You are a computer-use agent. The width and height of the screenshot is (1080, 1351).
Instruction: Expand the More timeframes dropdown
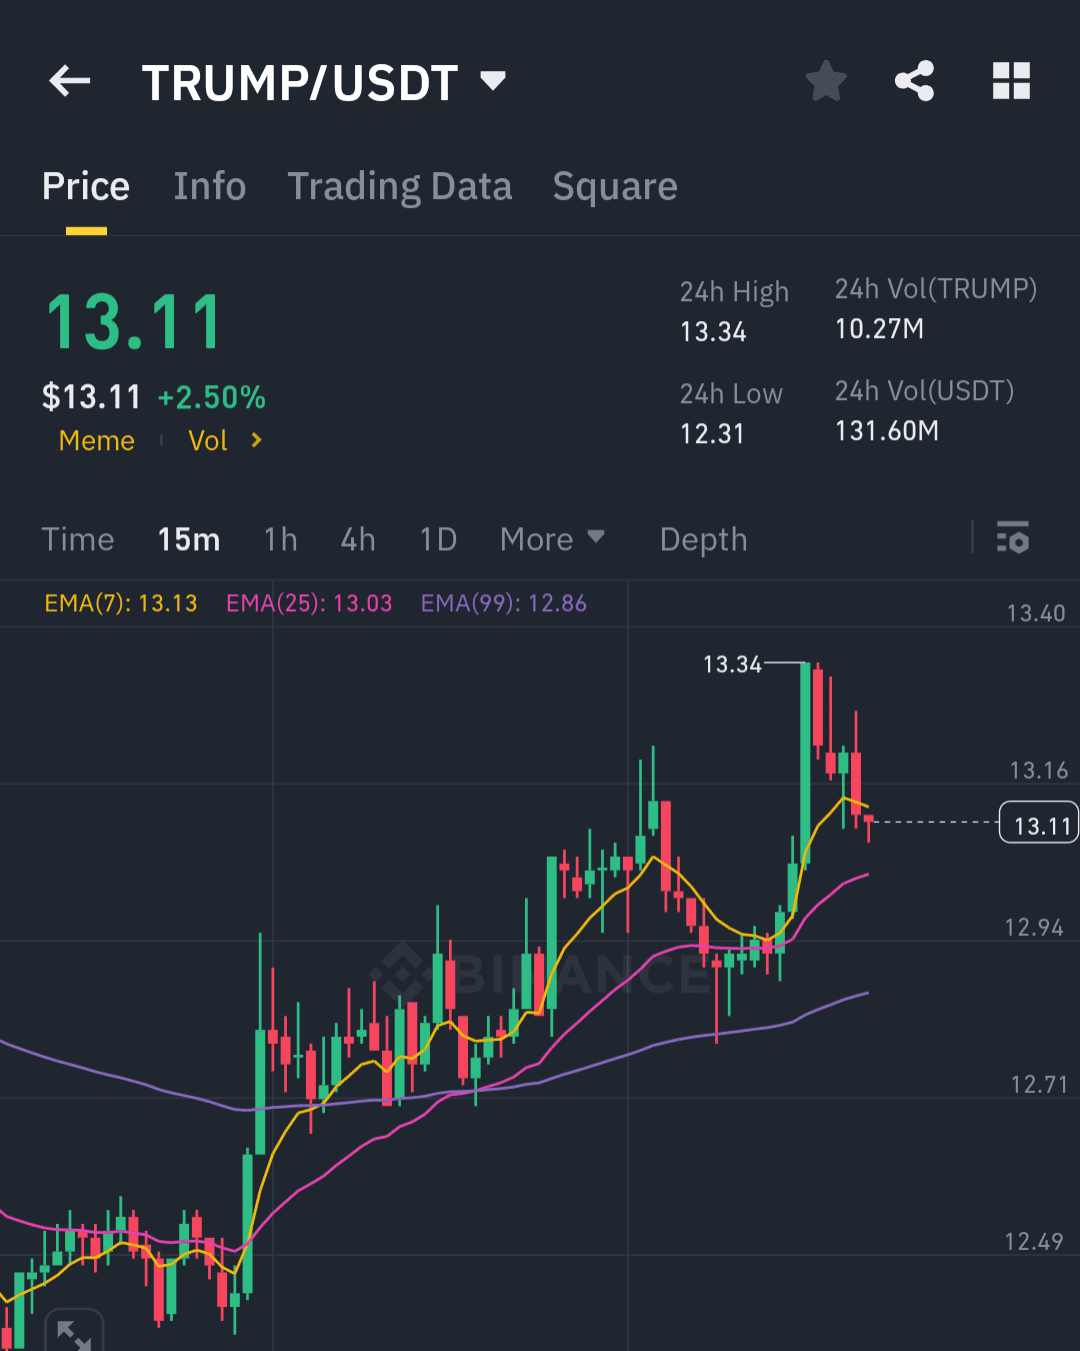coord(552,539)
